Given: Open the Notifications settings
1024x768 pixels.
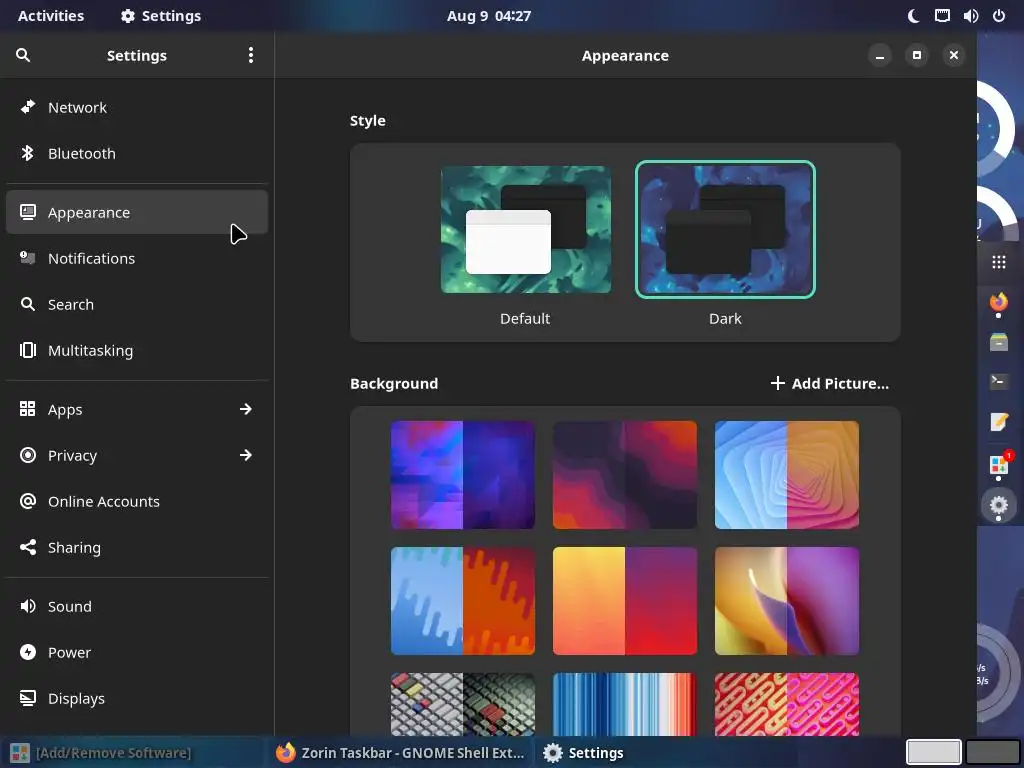Looking at the screenshot, I should (x=137, y=259).
